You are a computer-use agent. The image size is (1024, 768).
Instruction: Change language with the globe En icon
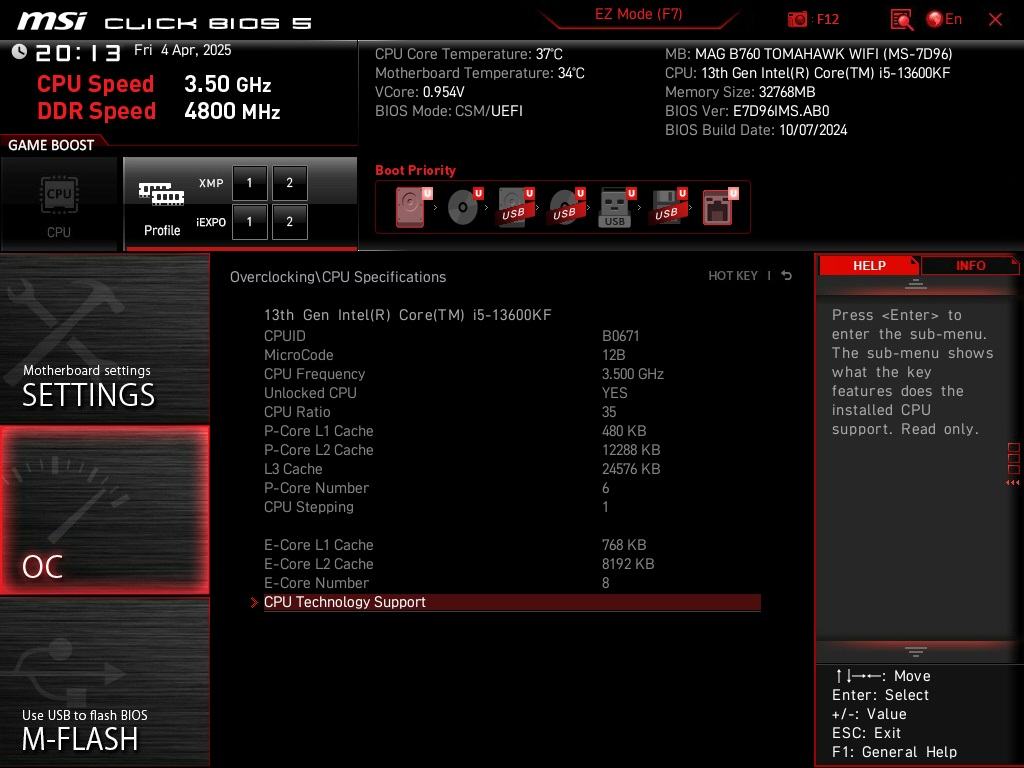944,20
